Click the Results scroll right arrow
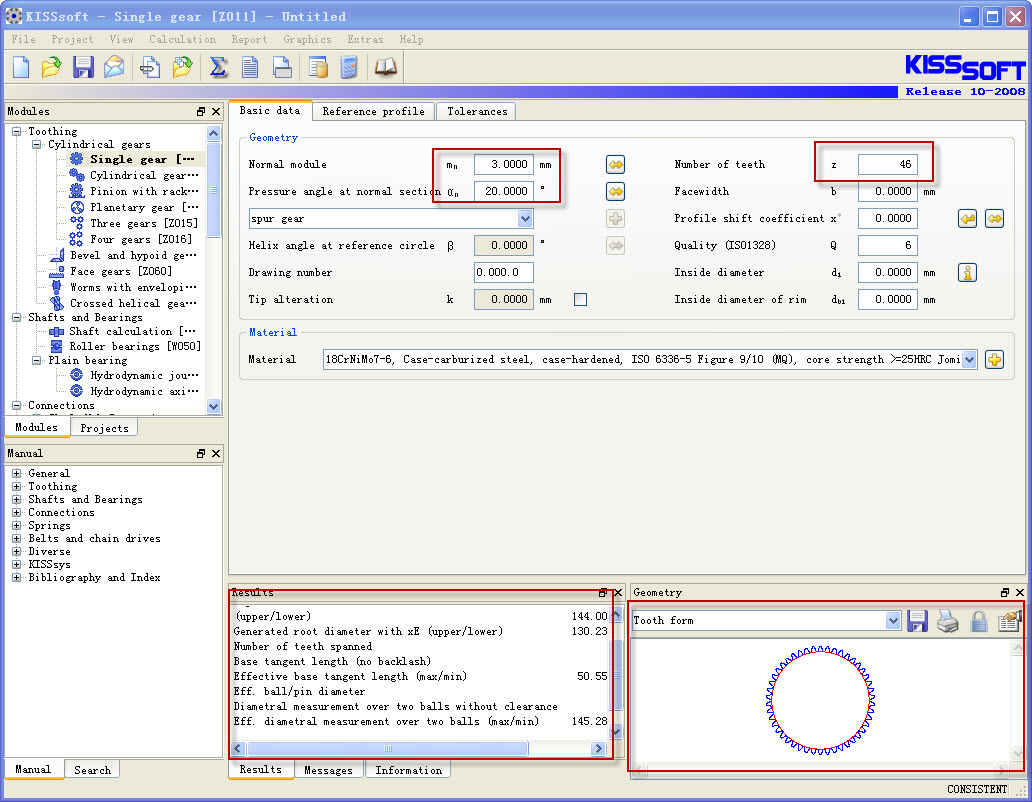The image size is (1032, 802). 598,749
